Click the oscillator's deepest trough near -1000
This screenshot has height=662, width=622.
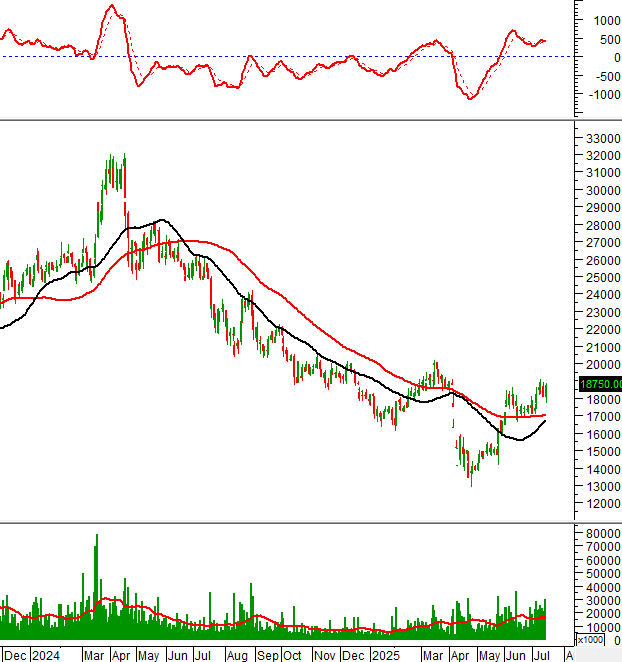[470, 97]
